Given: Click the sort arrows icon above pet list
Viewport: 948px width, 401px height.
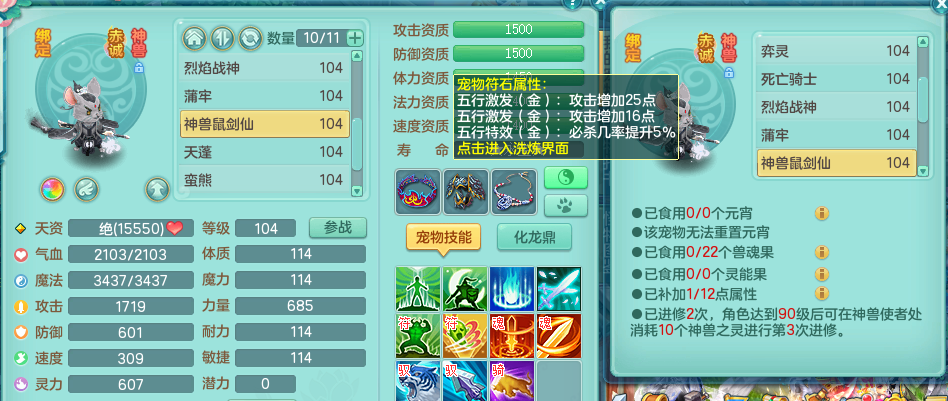Looking at the screenshot, I should click(x=222, y=38).
